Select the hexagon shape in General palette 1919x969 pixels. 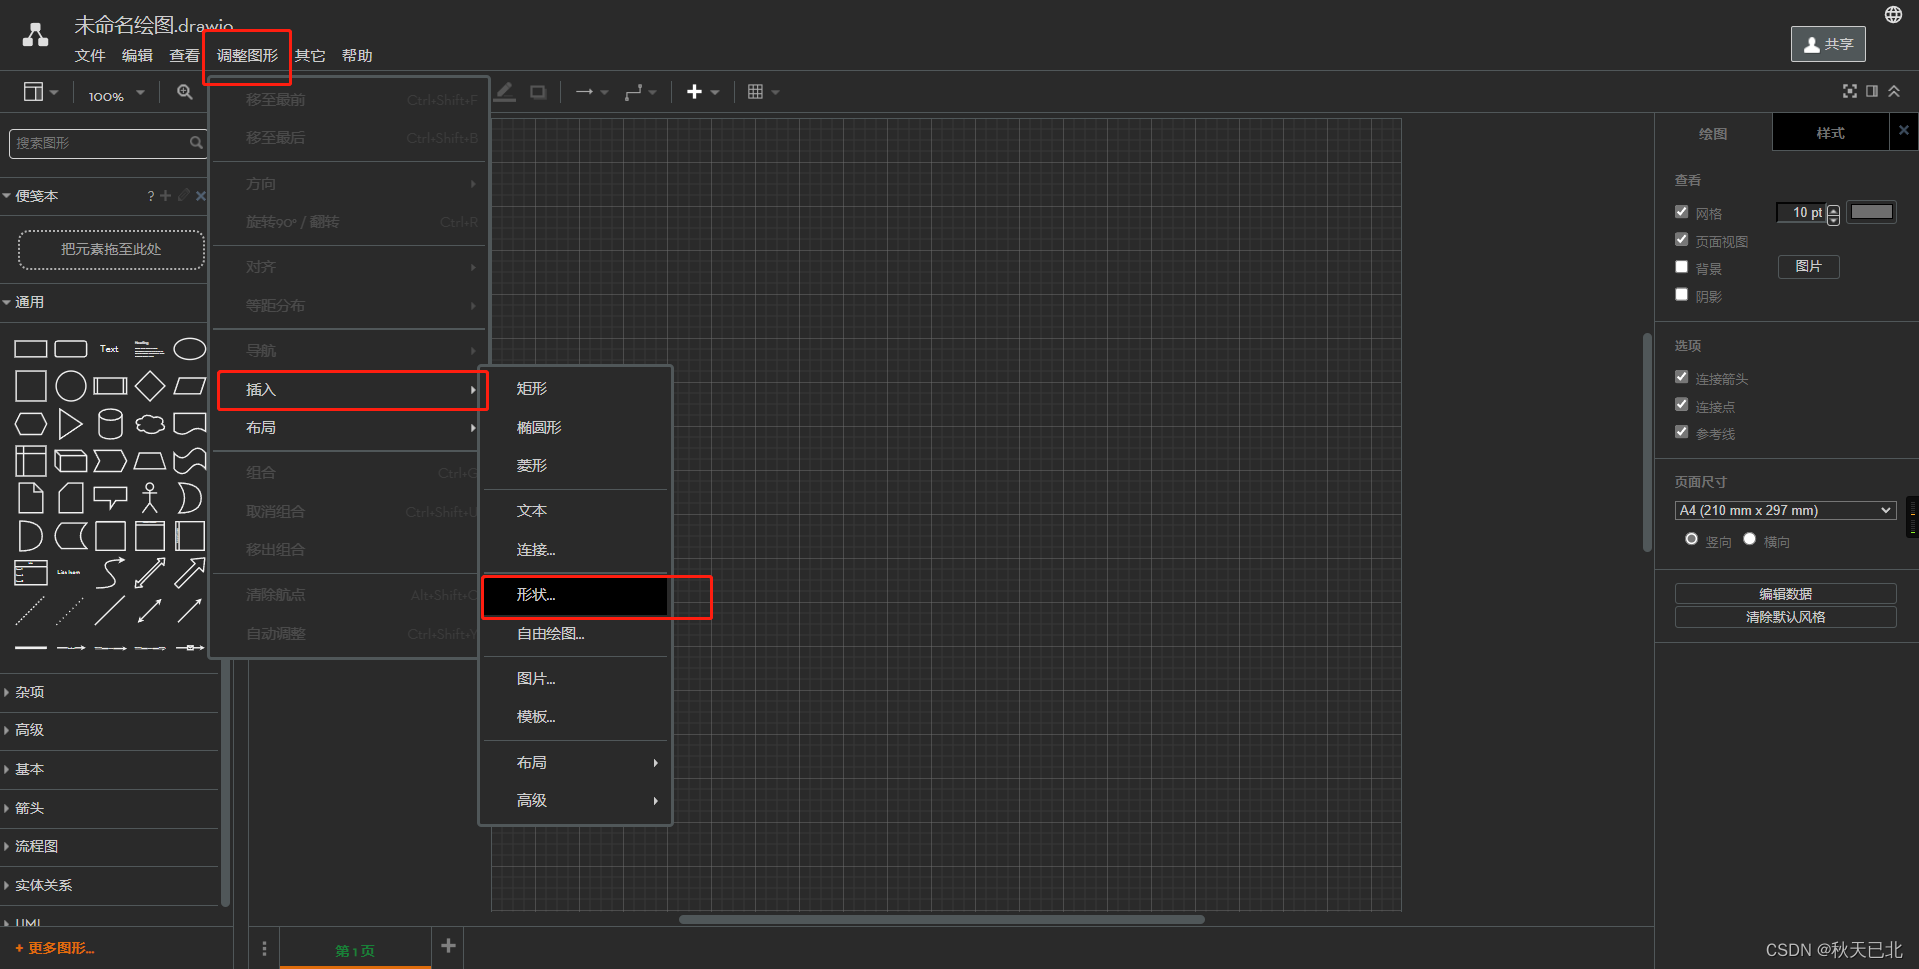point(30,424)
